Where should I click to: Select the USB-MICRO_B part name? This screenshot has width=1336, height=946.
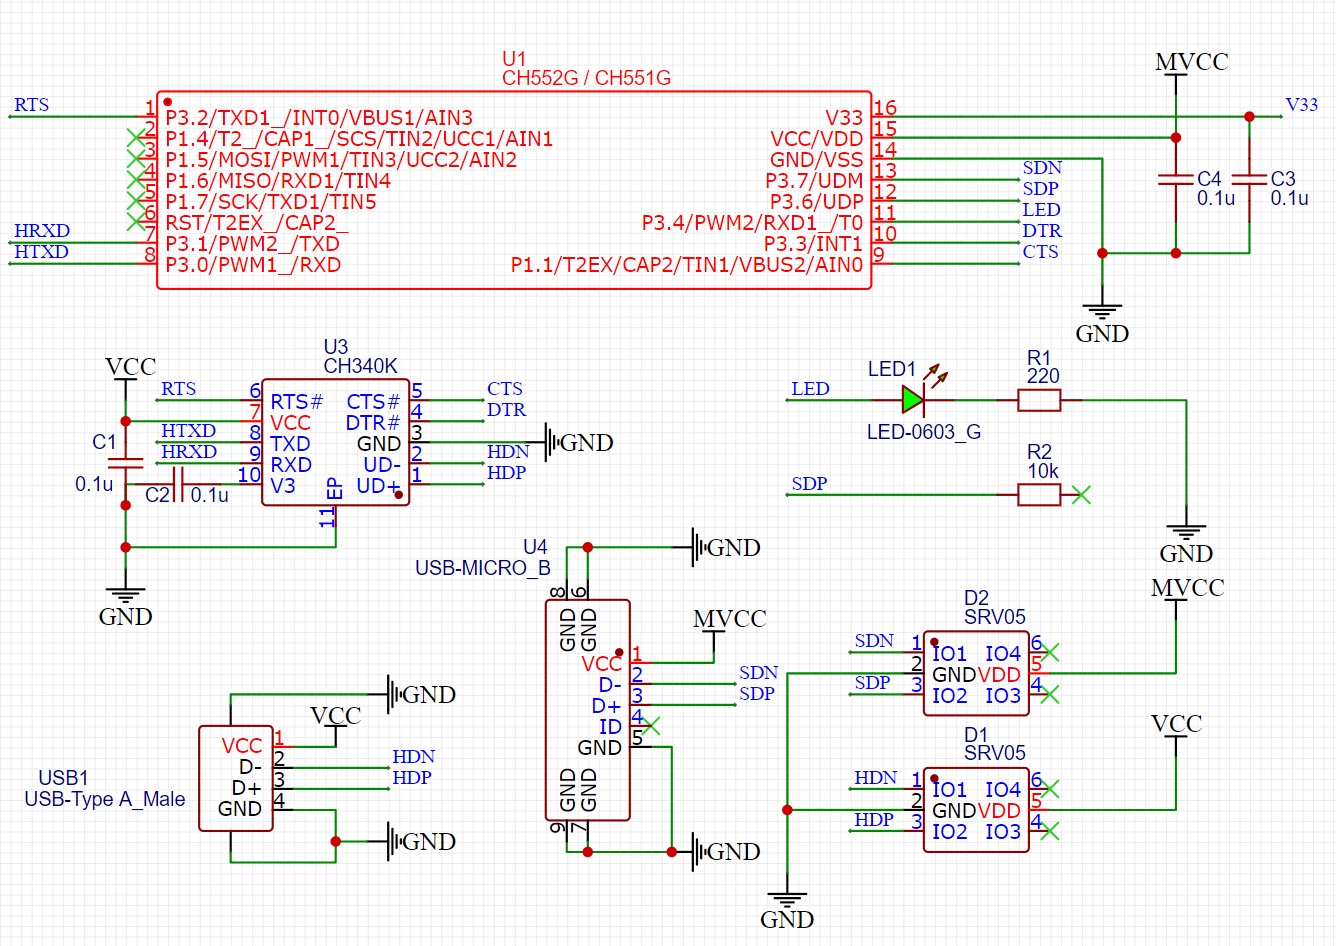(x=483, y=568)
